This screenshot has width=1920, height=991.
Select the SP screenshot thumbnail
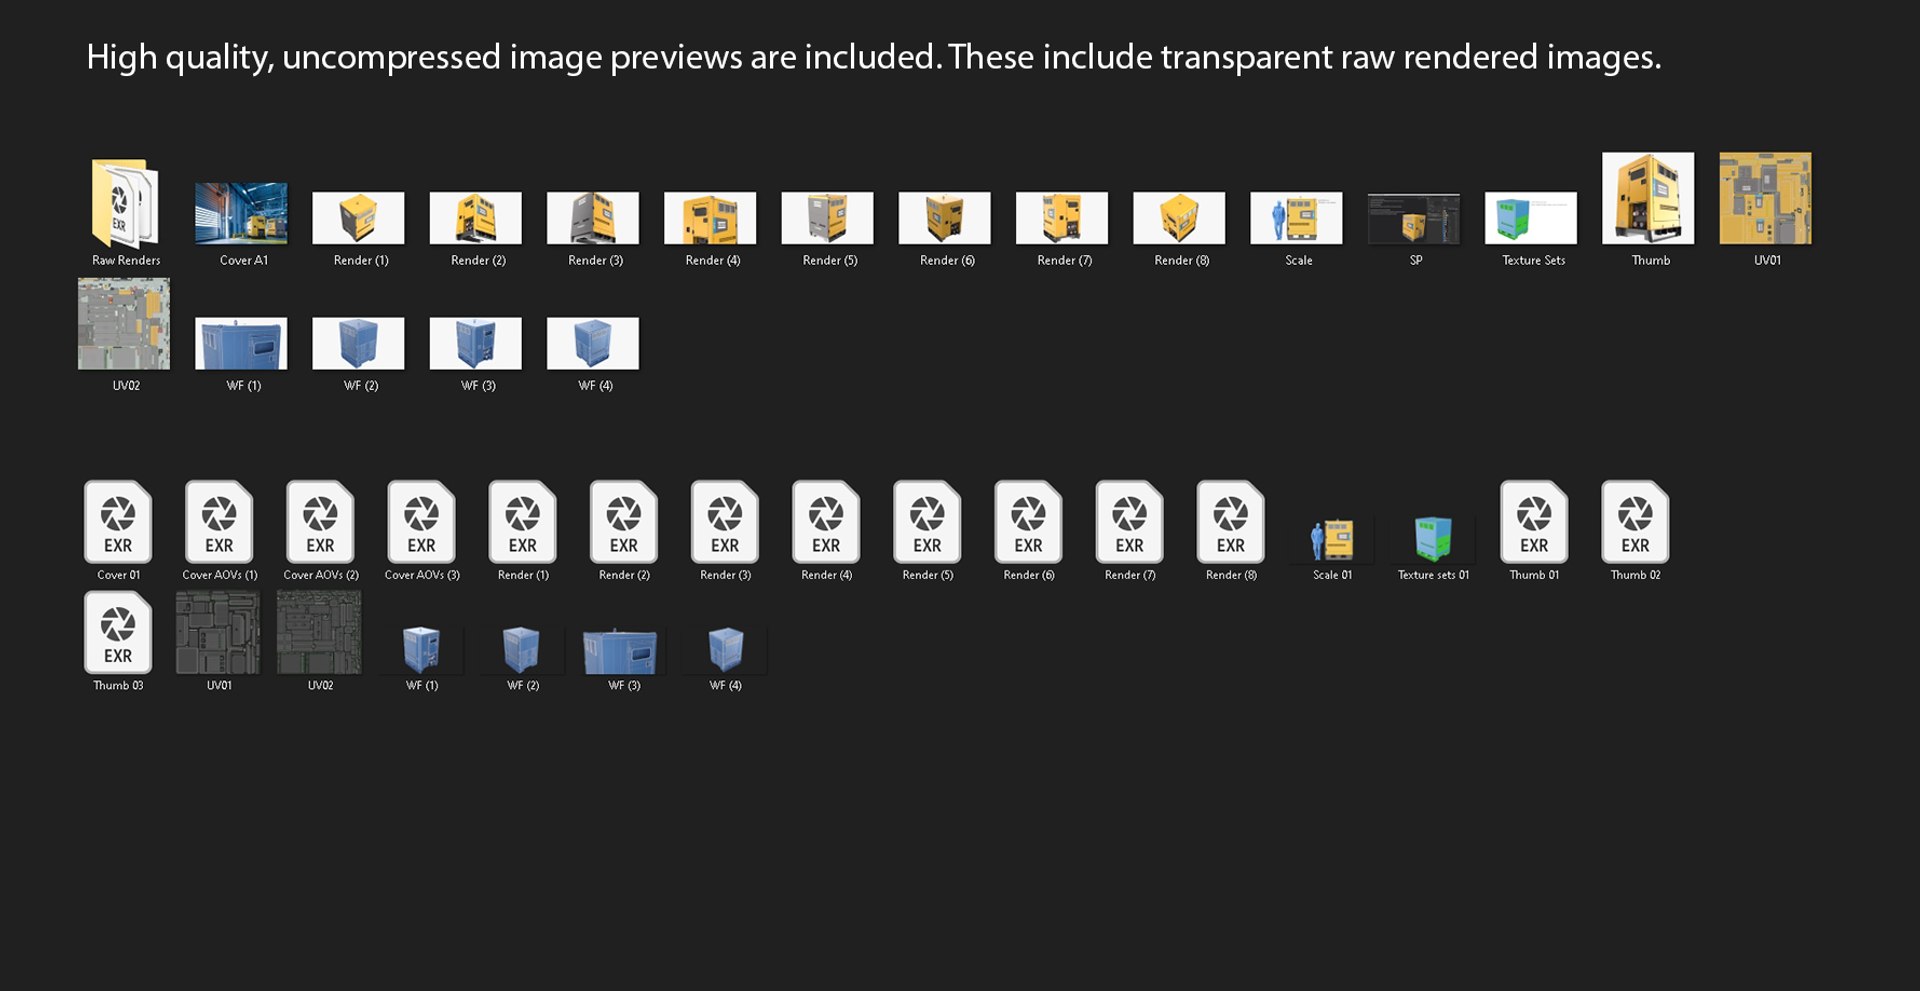(1413, 218)
